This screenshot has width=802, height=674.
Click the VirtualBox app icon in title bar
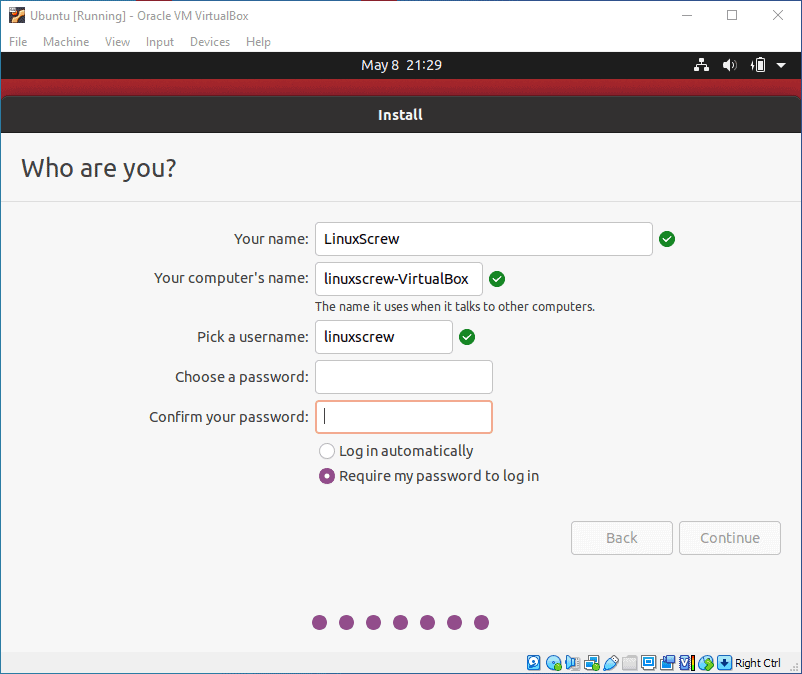(16, 15)
